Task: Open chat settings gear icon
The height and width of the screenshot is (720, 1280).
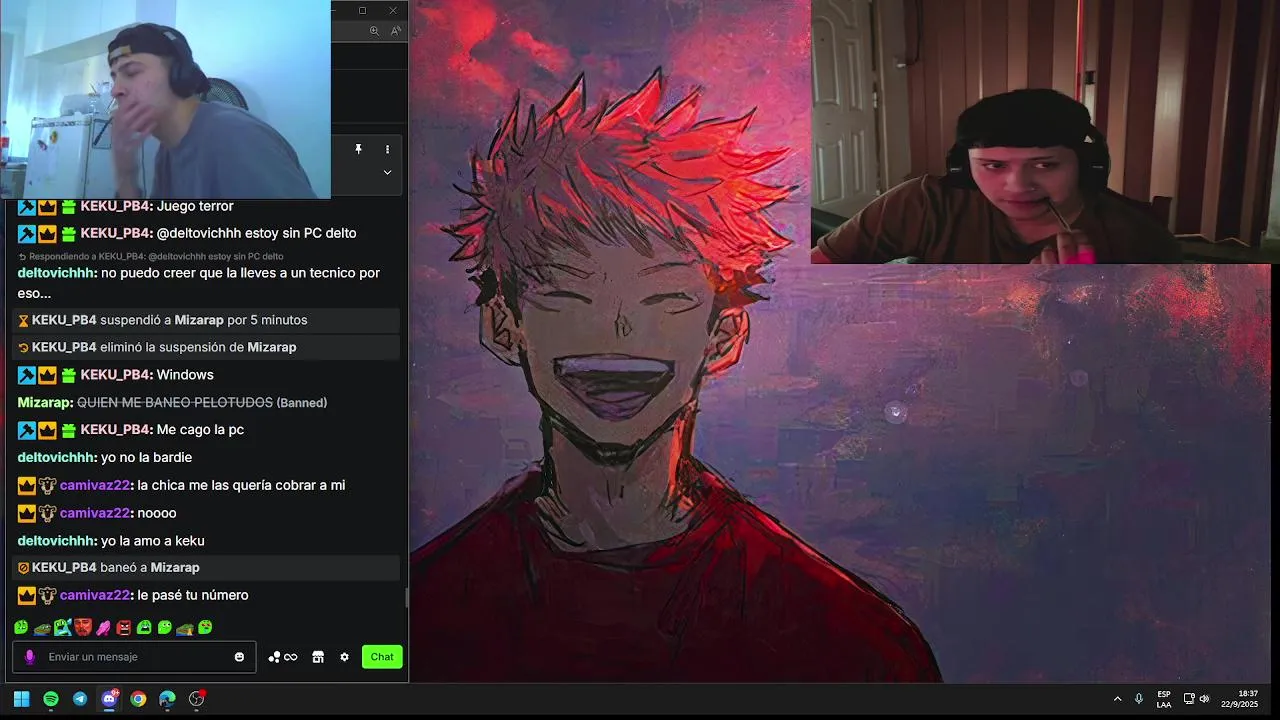Action: point(345,657)
